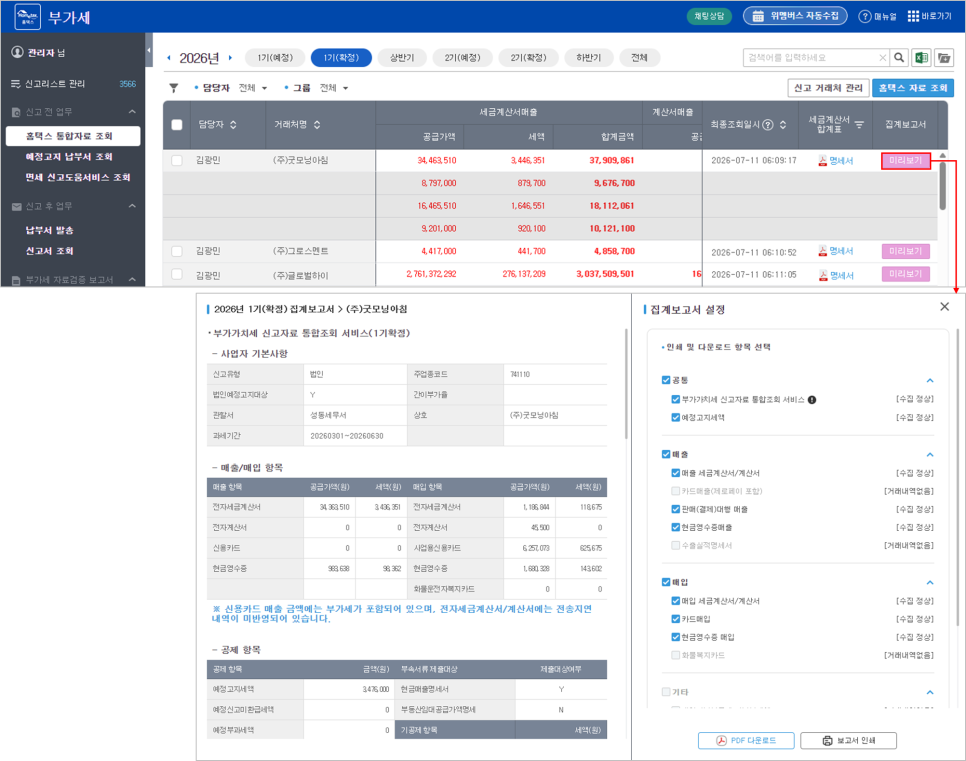Select all rows with header checkbox
Screen dimensions: 966x761
point(177,124)
